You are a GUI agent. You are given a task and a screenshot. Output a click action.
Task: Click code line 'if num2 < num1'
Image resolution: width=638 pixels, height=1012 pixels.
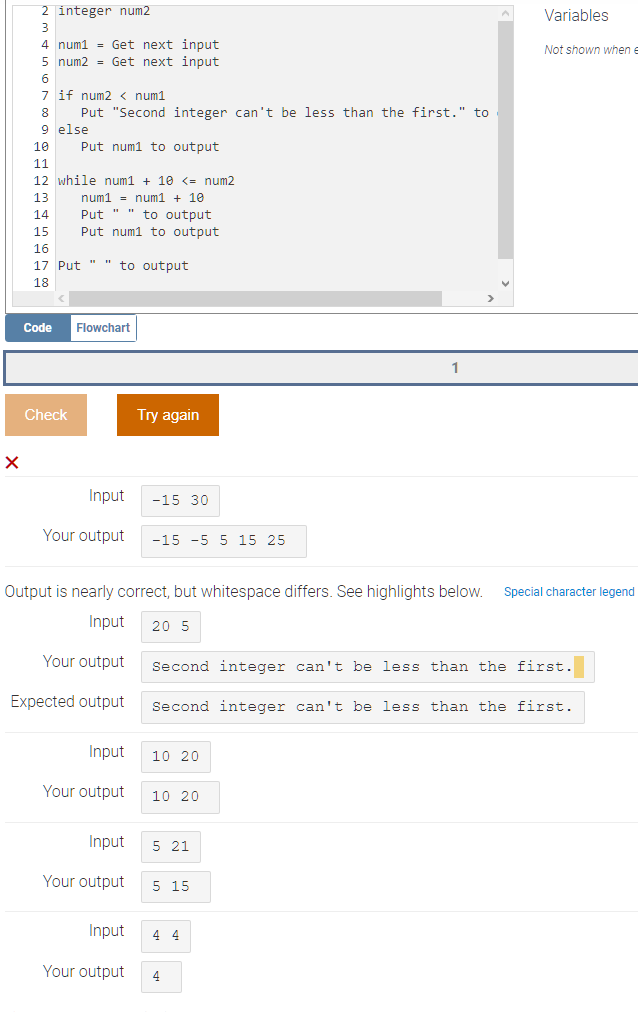pyautogui.click(x=112, y=96)
